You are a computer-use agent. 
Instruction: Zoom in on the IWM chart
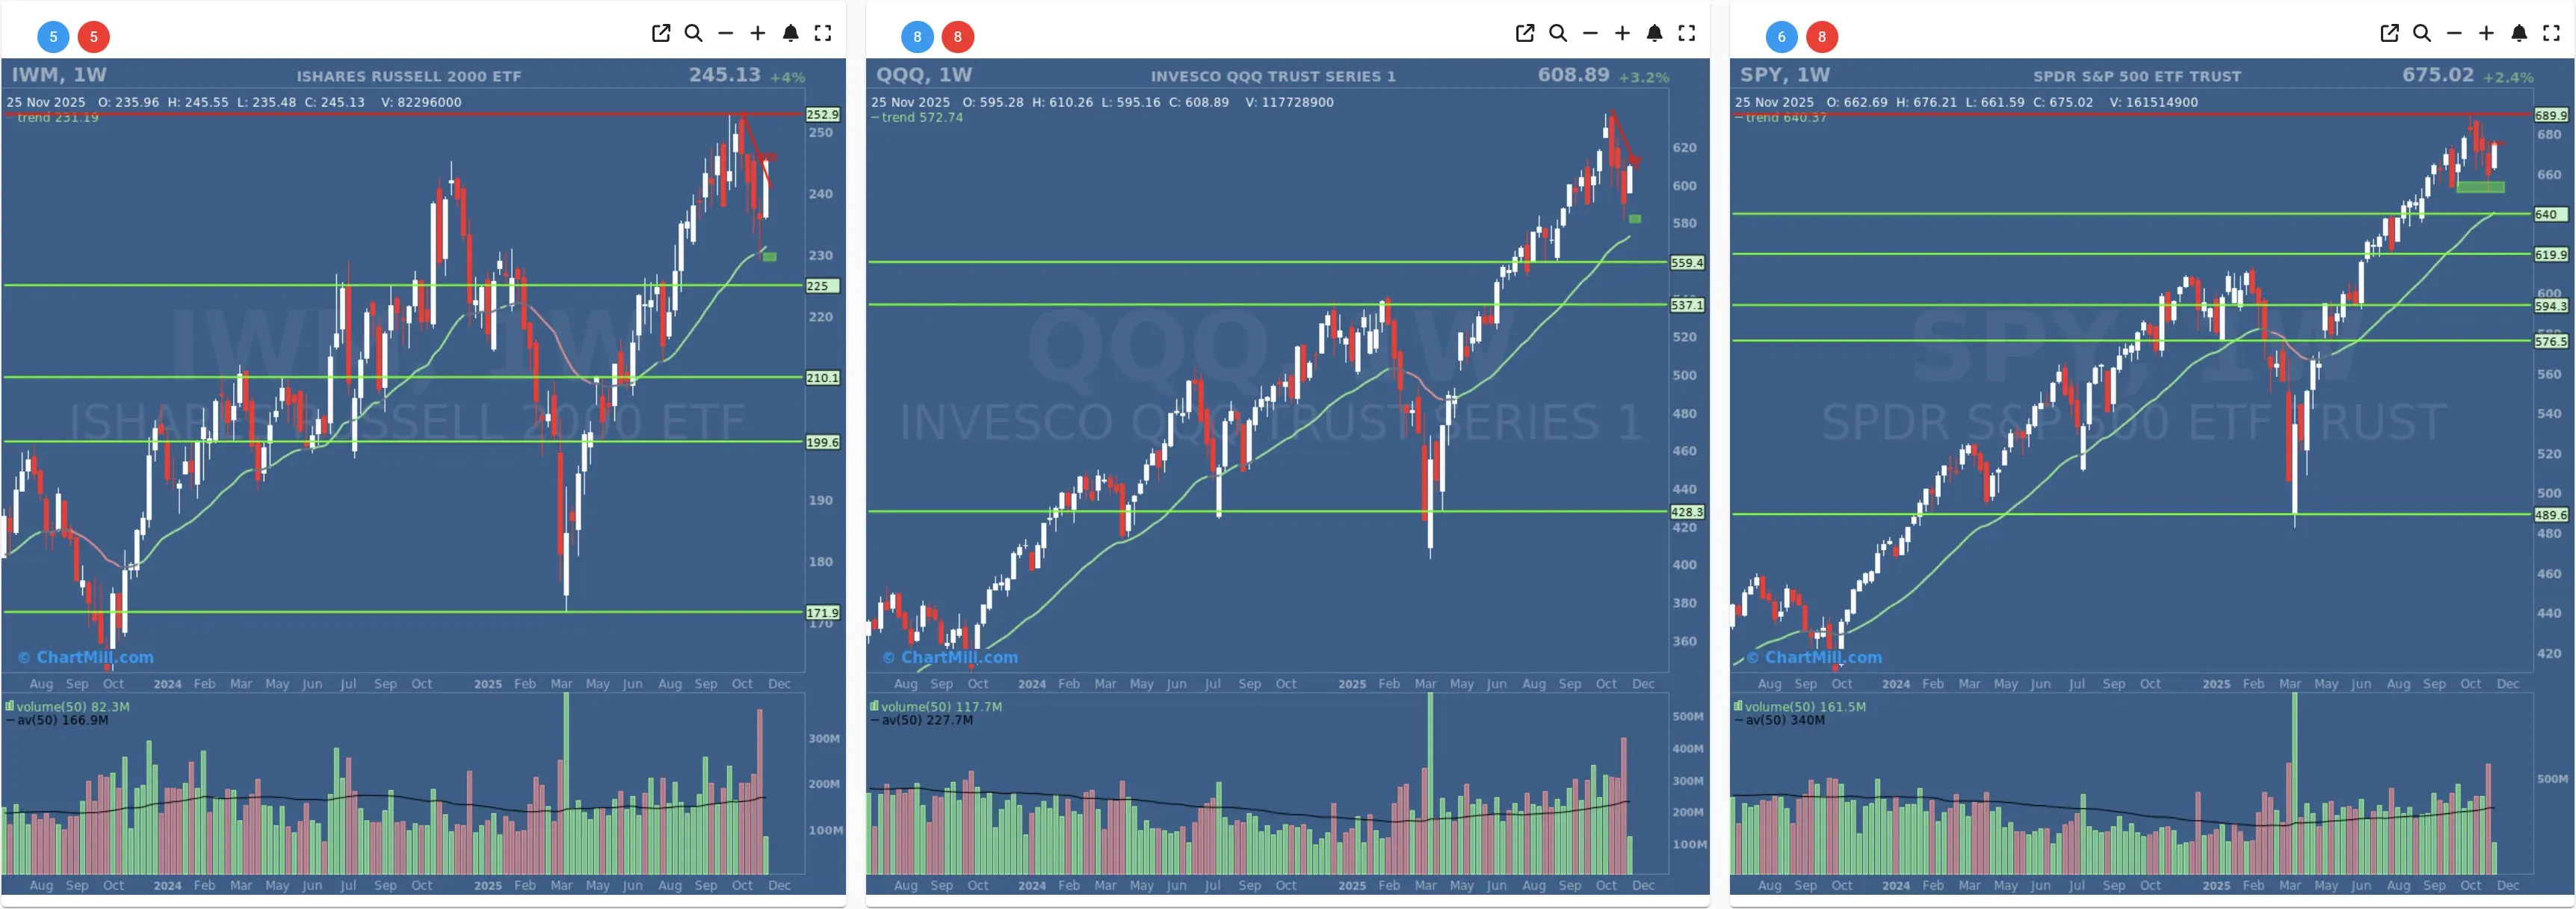[x=758, y=33]
